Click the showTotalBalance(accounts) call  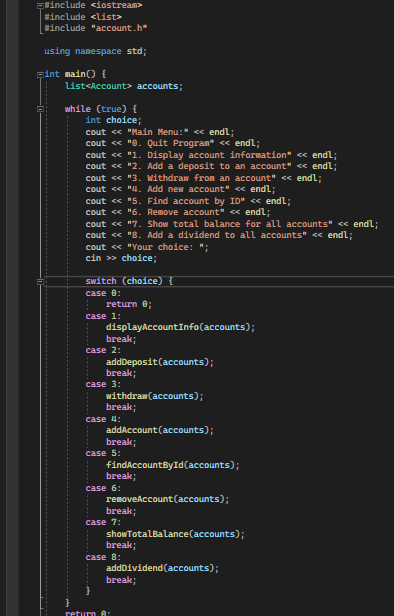175,534
